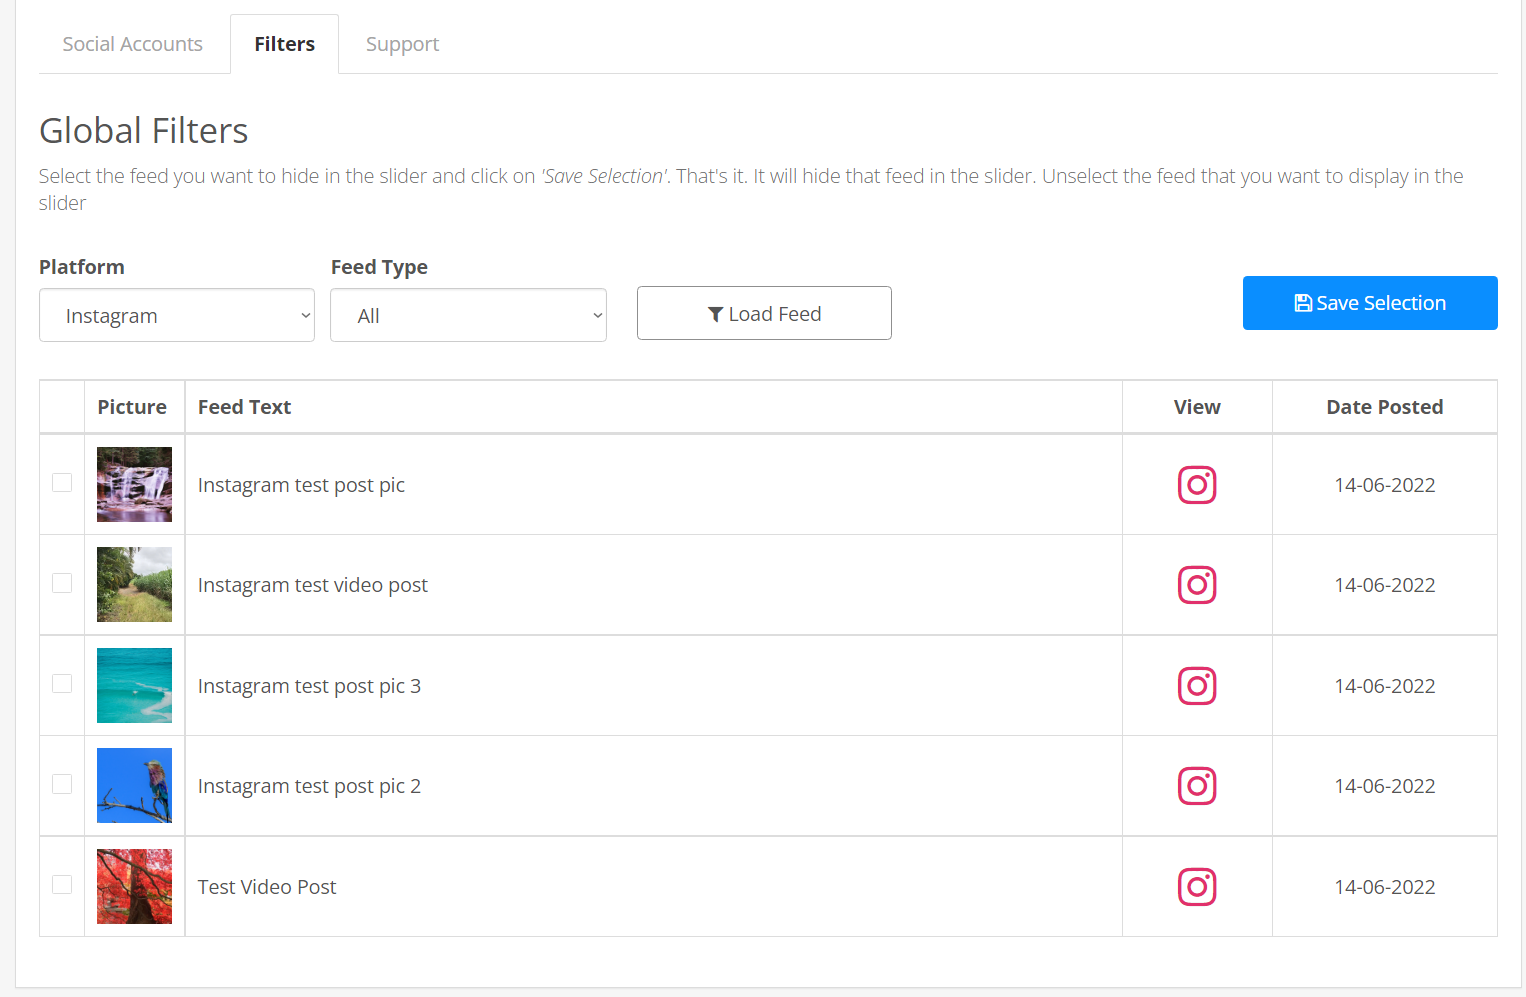Tick checkbox for 'Instagram test post pic'
Viewport: 1526px width, 997px height.
click(x=62, y=483)
